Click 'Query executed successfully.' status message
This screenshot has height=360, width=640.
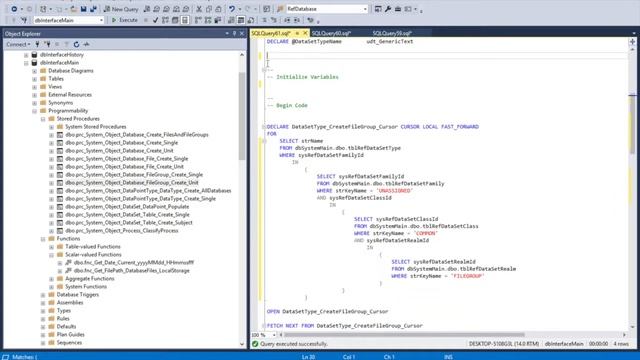click(294, 344)
